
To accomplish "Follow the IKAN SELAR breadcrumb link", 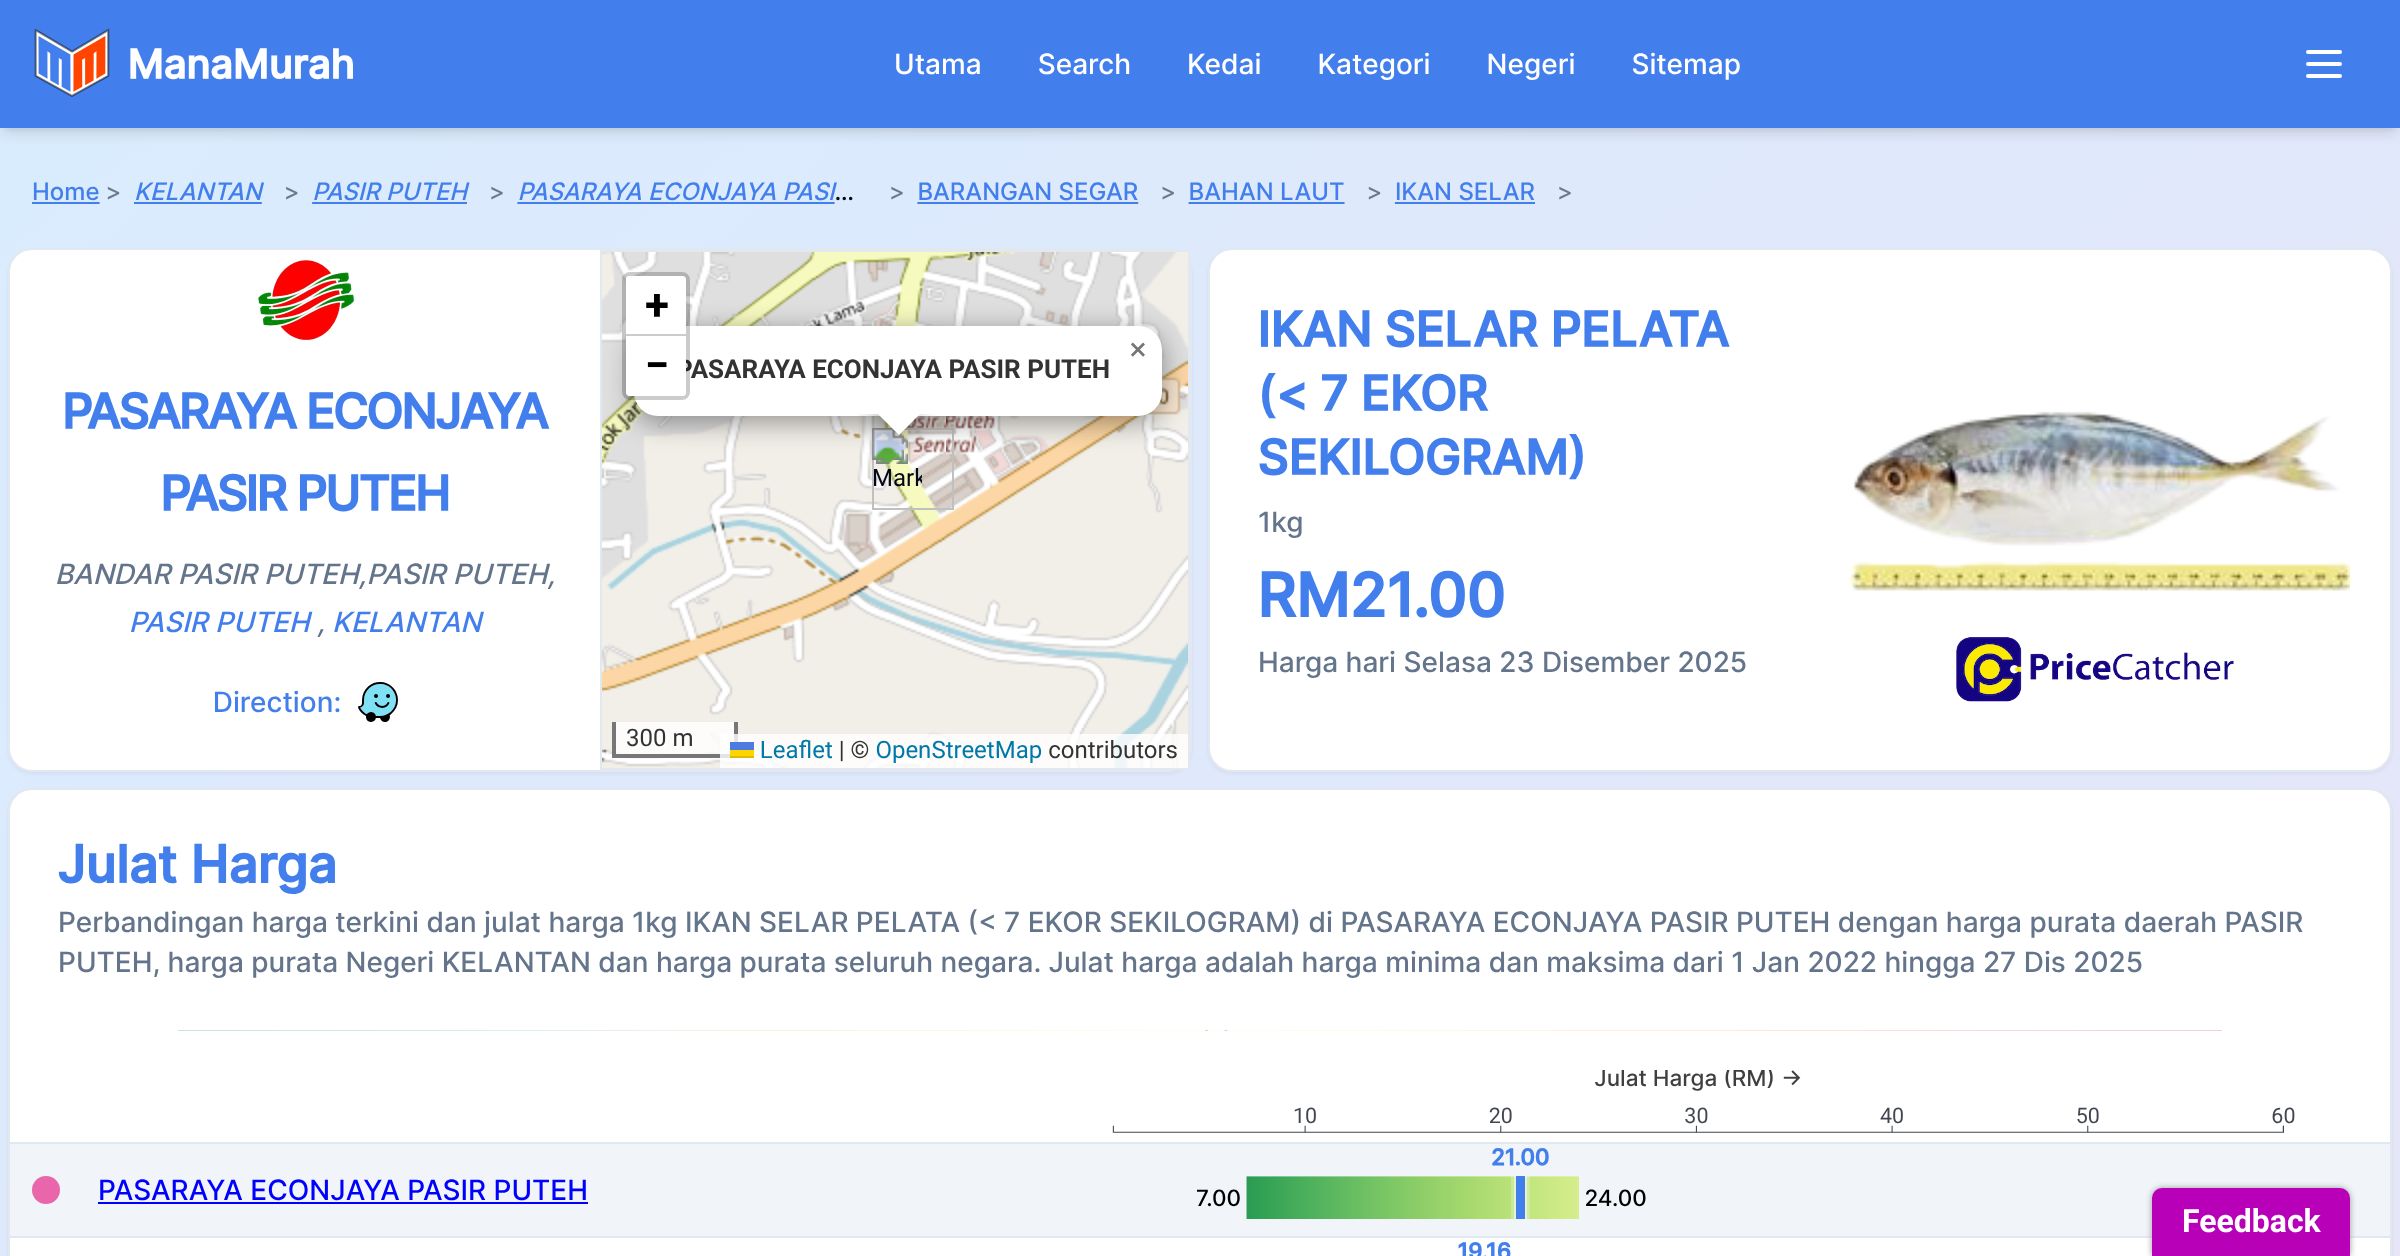I will pyautogui.click(x=1464, y=191).
